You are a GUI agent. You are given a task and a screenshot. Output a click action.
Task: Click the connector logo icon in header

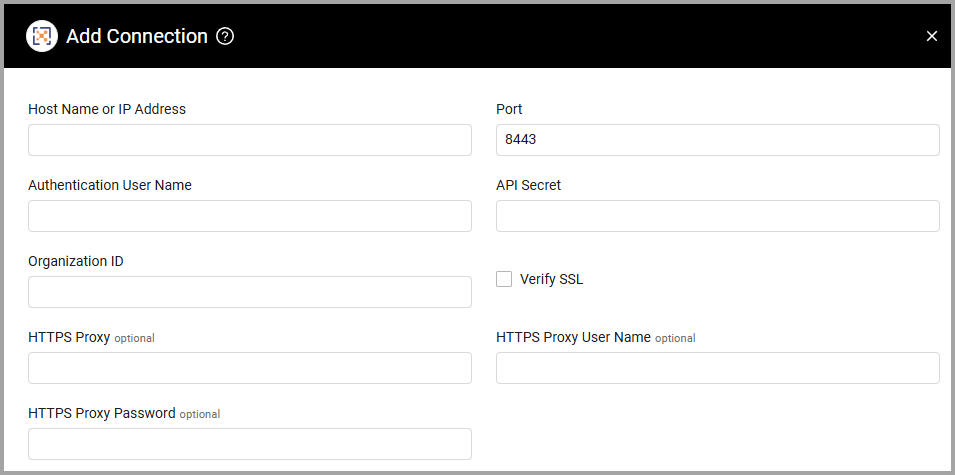tap(41, 37)
